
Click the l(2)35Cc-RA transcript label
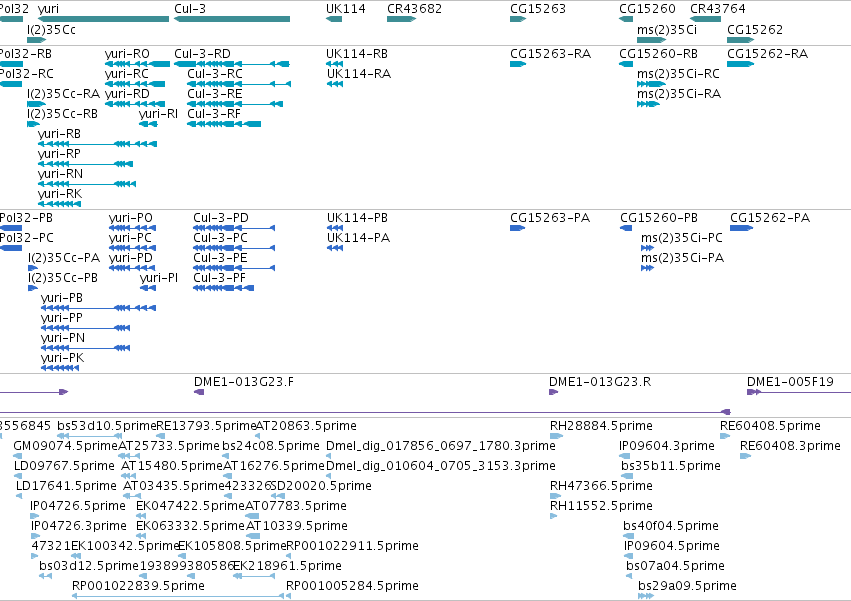pyautogui.click(x=63, y=94)
